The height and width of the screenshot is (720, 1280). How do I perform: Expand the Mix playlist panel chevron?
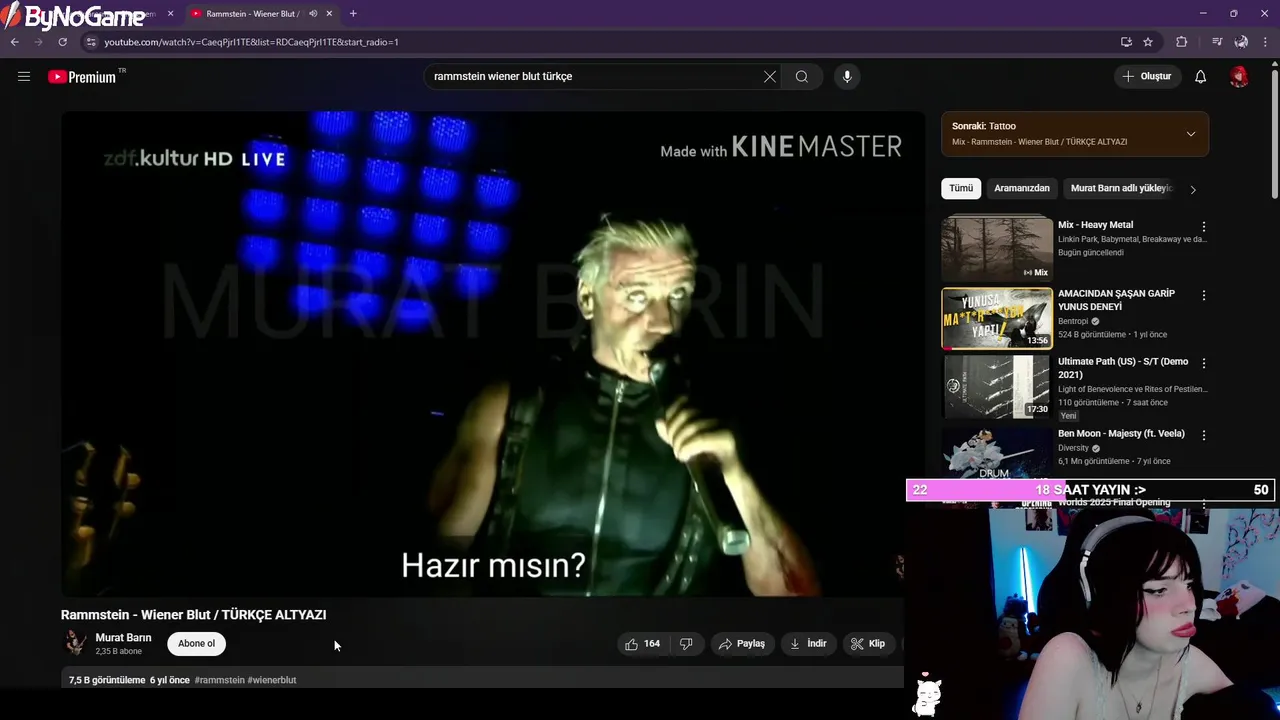coord(1191,134)
